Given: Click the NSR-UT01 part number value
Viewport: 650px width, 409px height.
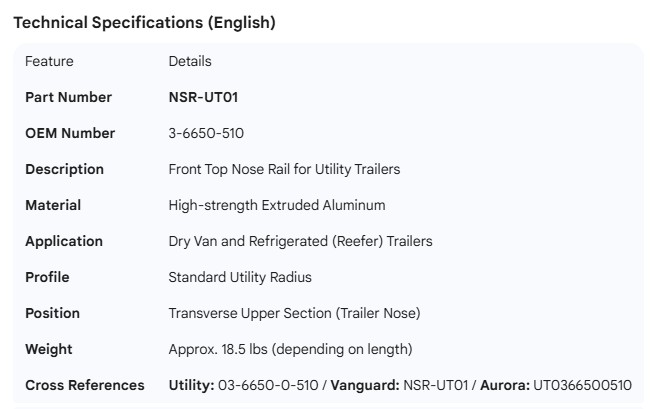Looking at the screenshot, I should (203, 97).
